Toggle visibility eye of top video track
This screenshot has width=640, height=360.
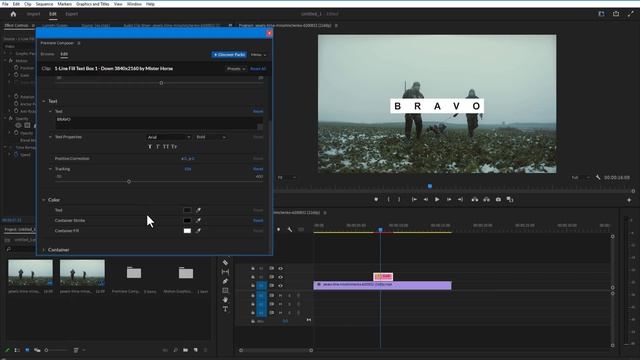click(280, 268)
